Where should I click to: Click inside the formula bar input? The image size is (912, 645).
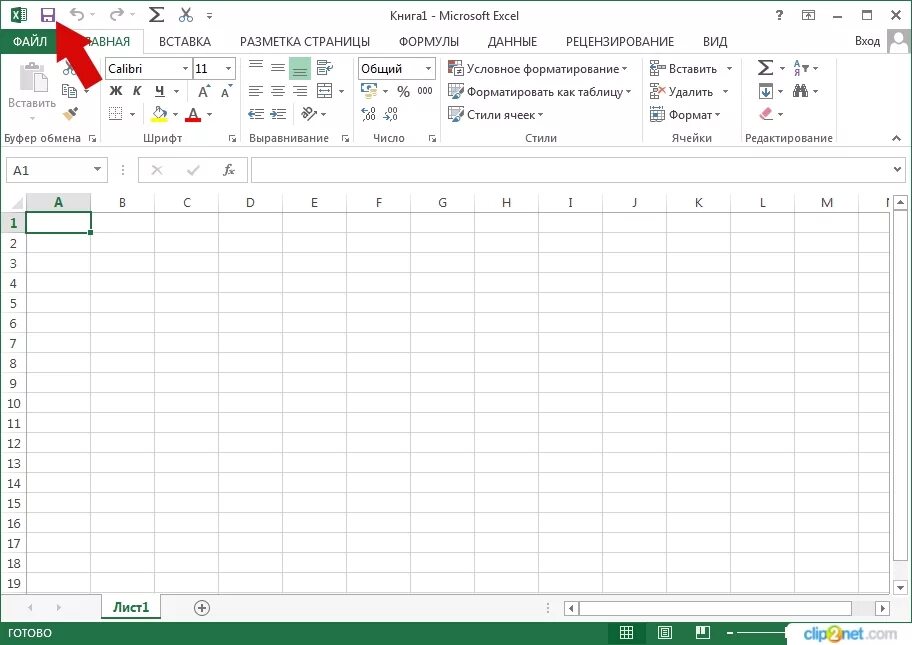click(570, 170)
